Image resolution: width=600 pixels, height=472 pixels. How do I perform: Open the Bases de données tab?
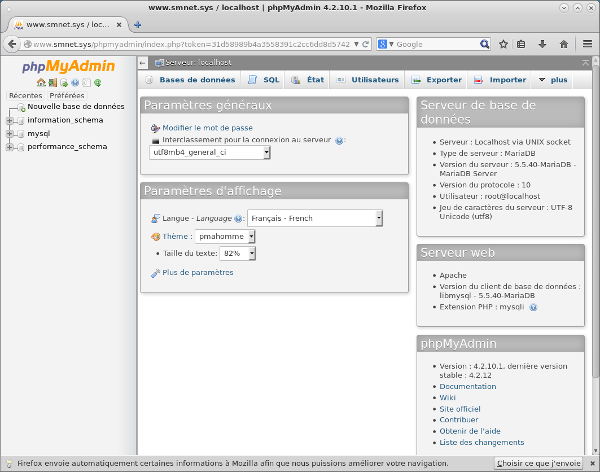[x=190, y=80]
